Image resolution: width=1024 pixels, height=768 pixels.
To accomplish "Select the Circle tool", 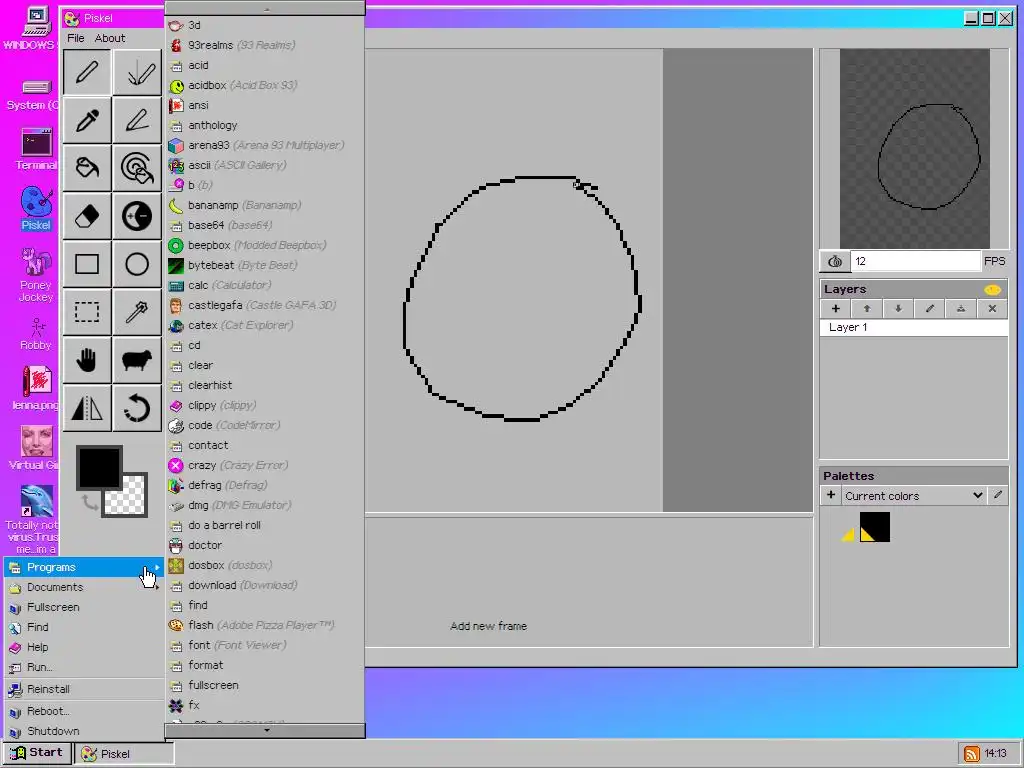I will point(137,264).
